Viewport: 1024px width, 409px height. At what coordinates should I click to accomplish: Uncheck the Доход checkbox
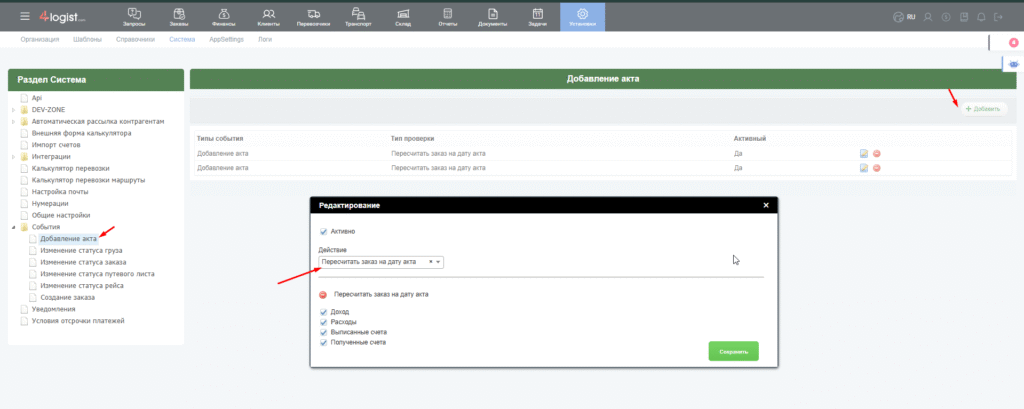pos(323,313)
